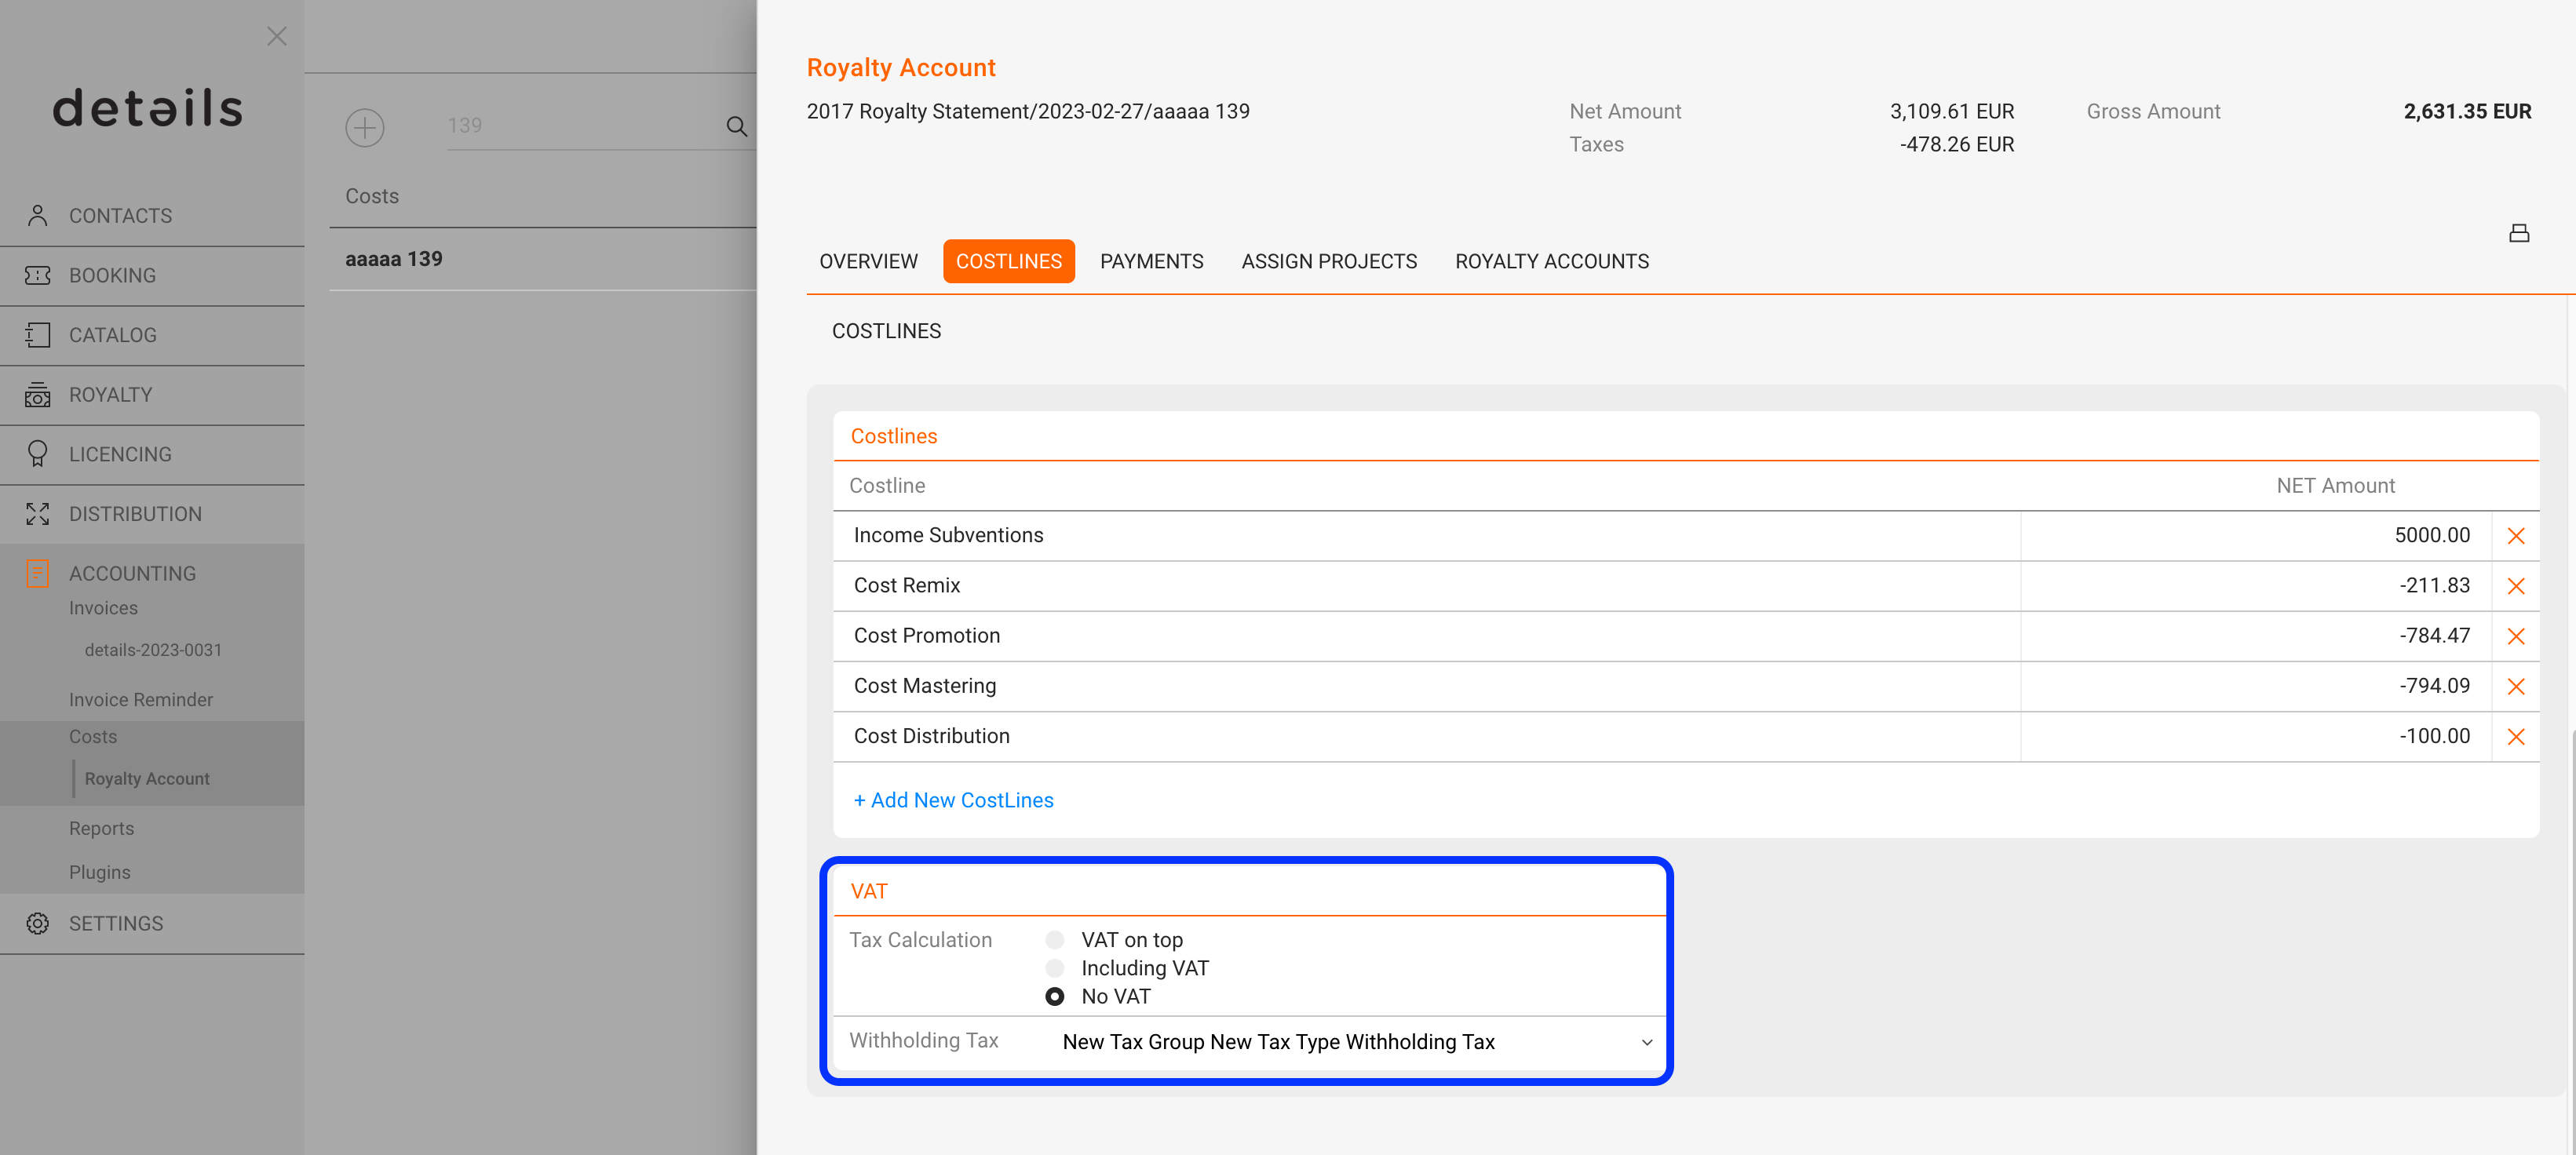Click the search field containing 139

(584, 125)
